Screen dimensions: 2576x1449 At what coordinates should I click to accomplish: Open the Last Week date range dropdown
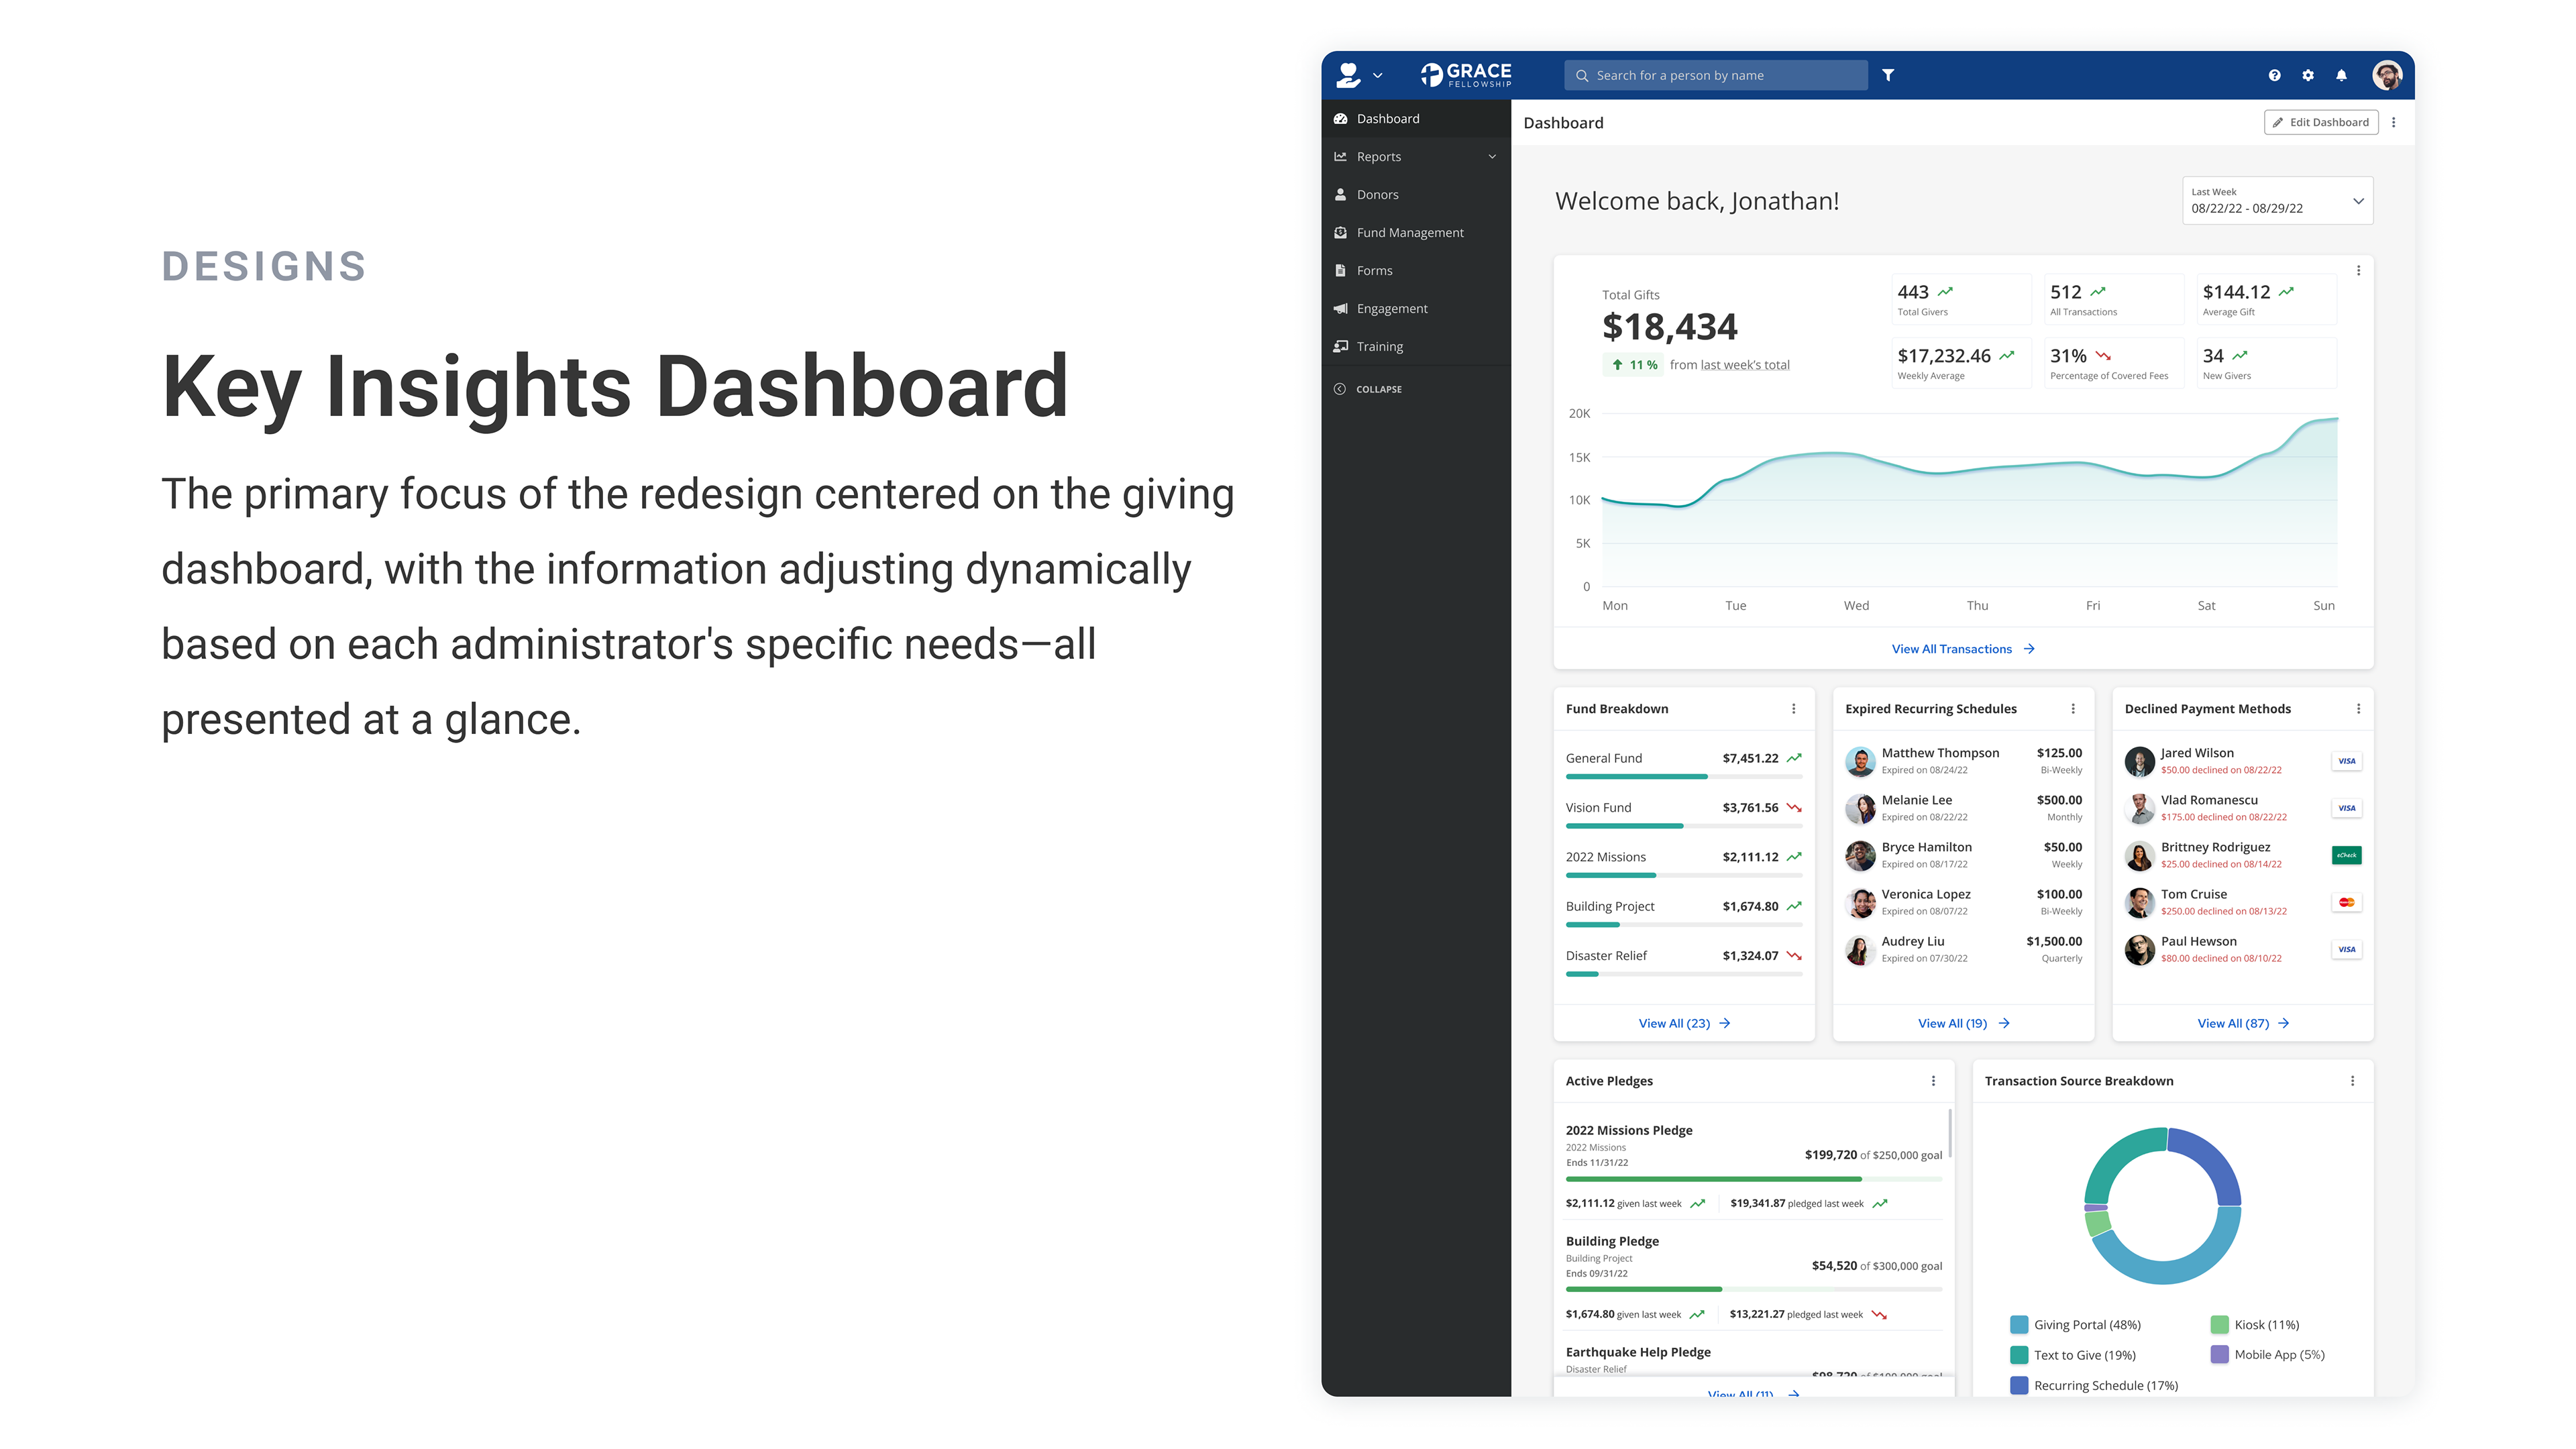click(x=2277, y=201)
